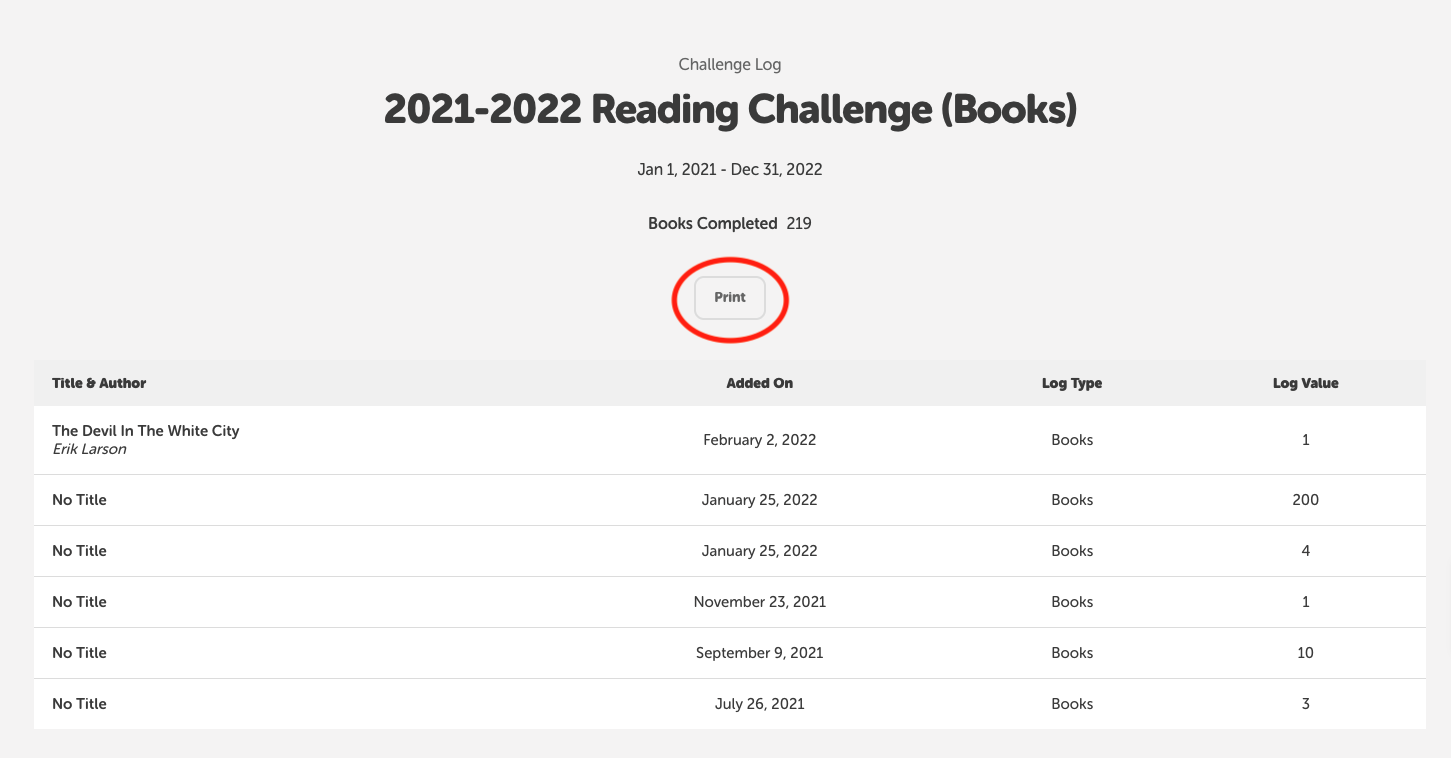Viewport: 1451px width, 758px height.
Task: Select the February 2, 2022 date cell
Action: click(x=759, y=439)
